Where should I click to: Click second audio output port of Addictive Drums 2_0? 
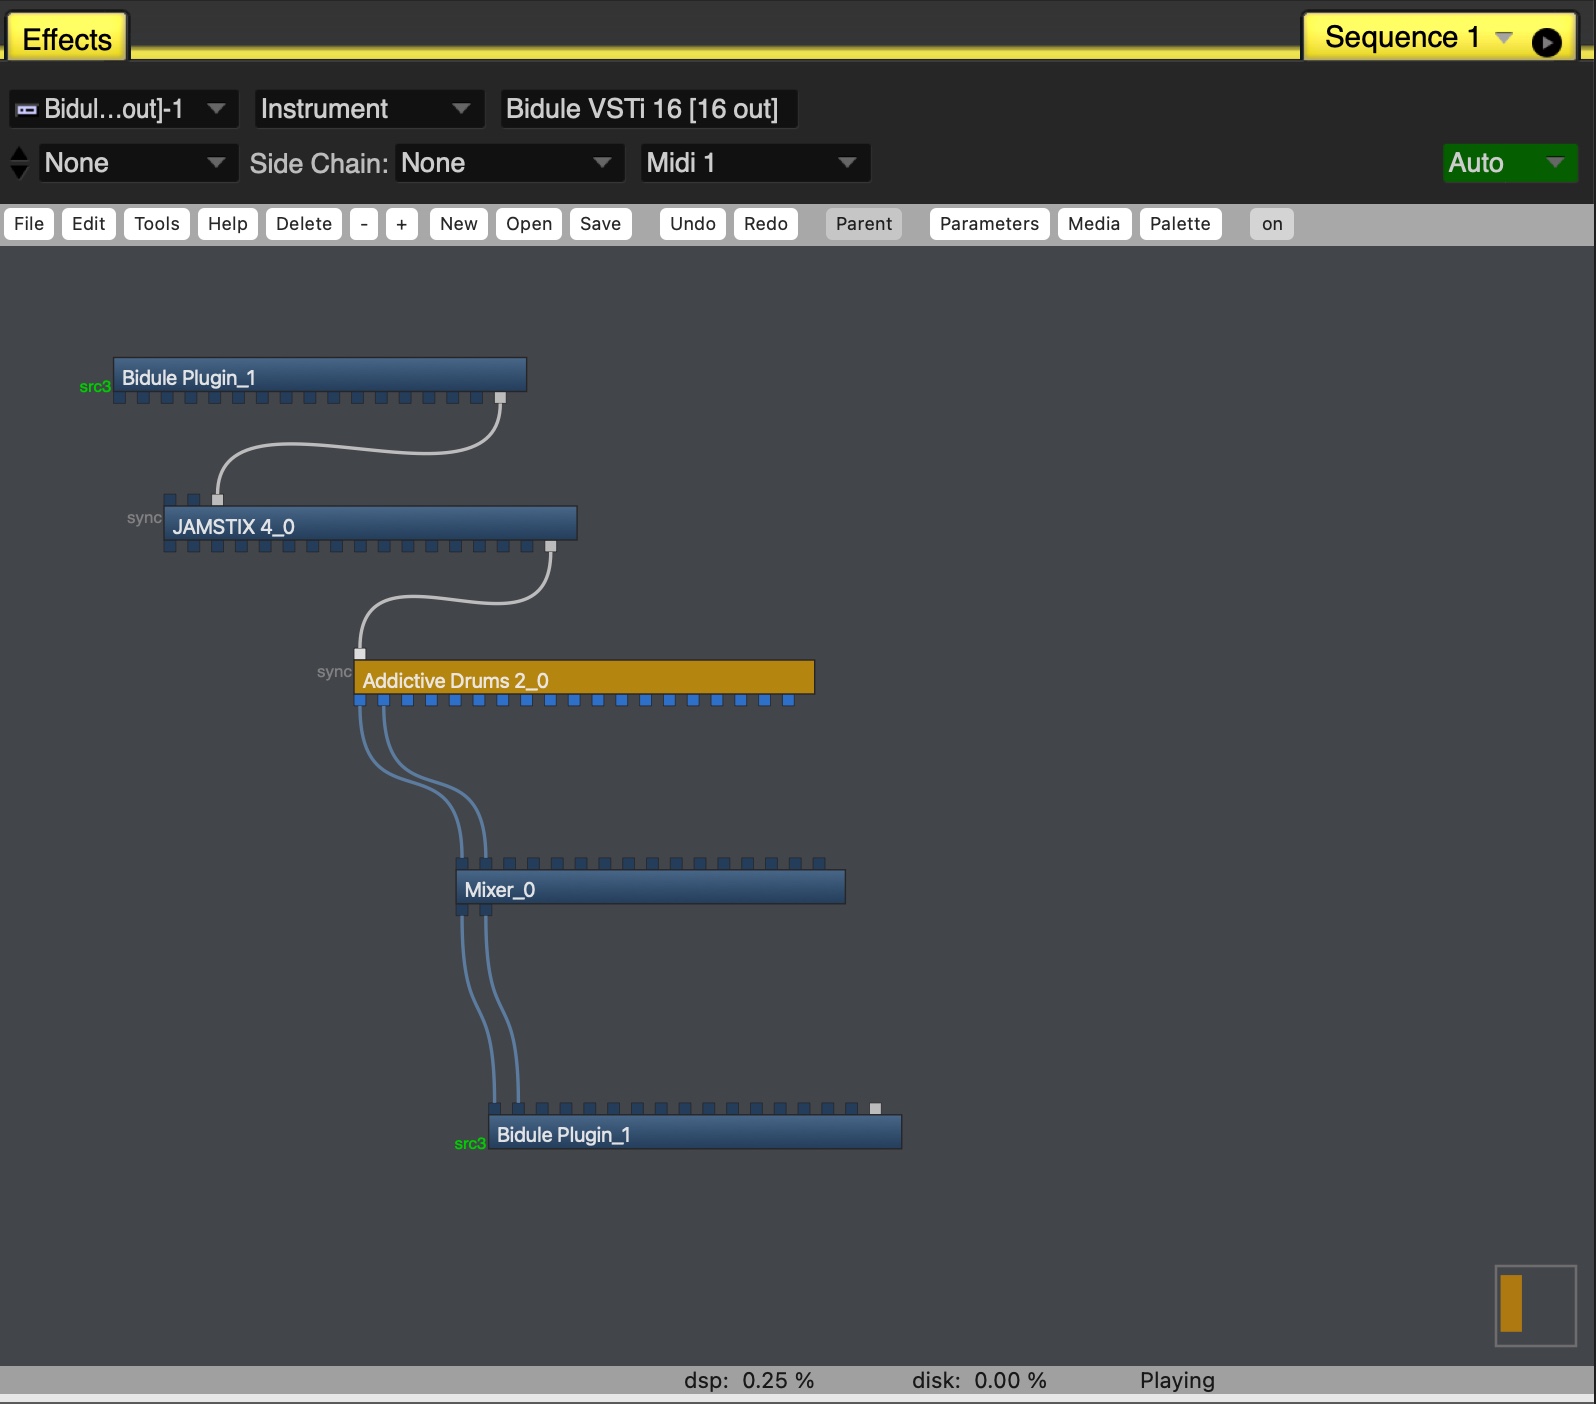(384, 700)
